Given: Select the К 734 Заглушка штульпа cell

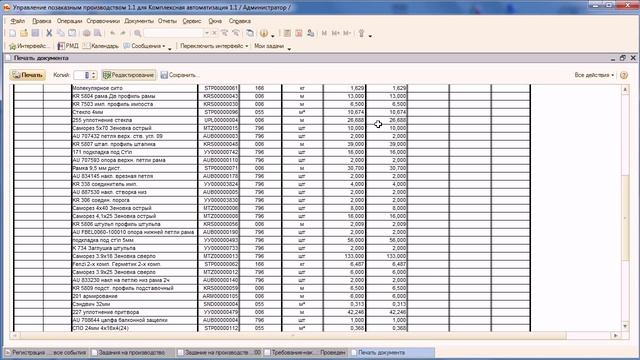Looking at the screenshot, I should coord(134,248).
